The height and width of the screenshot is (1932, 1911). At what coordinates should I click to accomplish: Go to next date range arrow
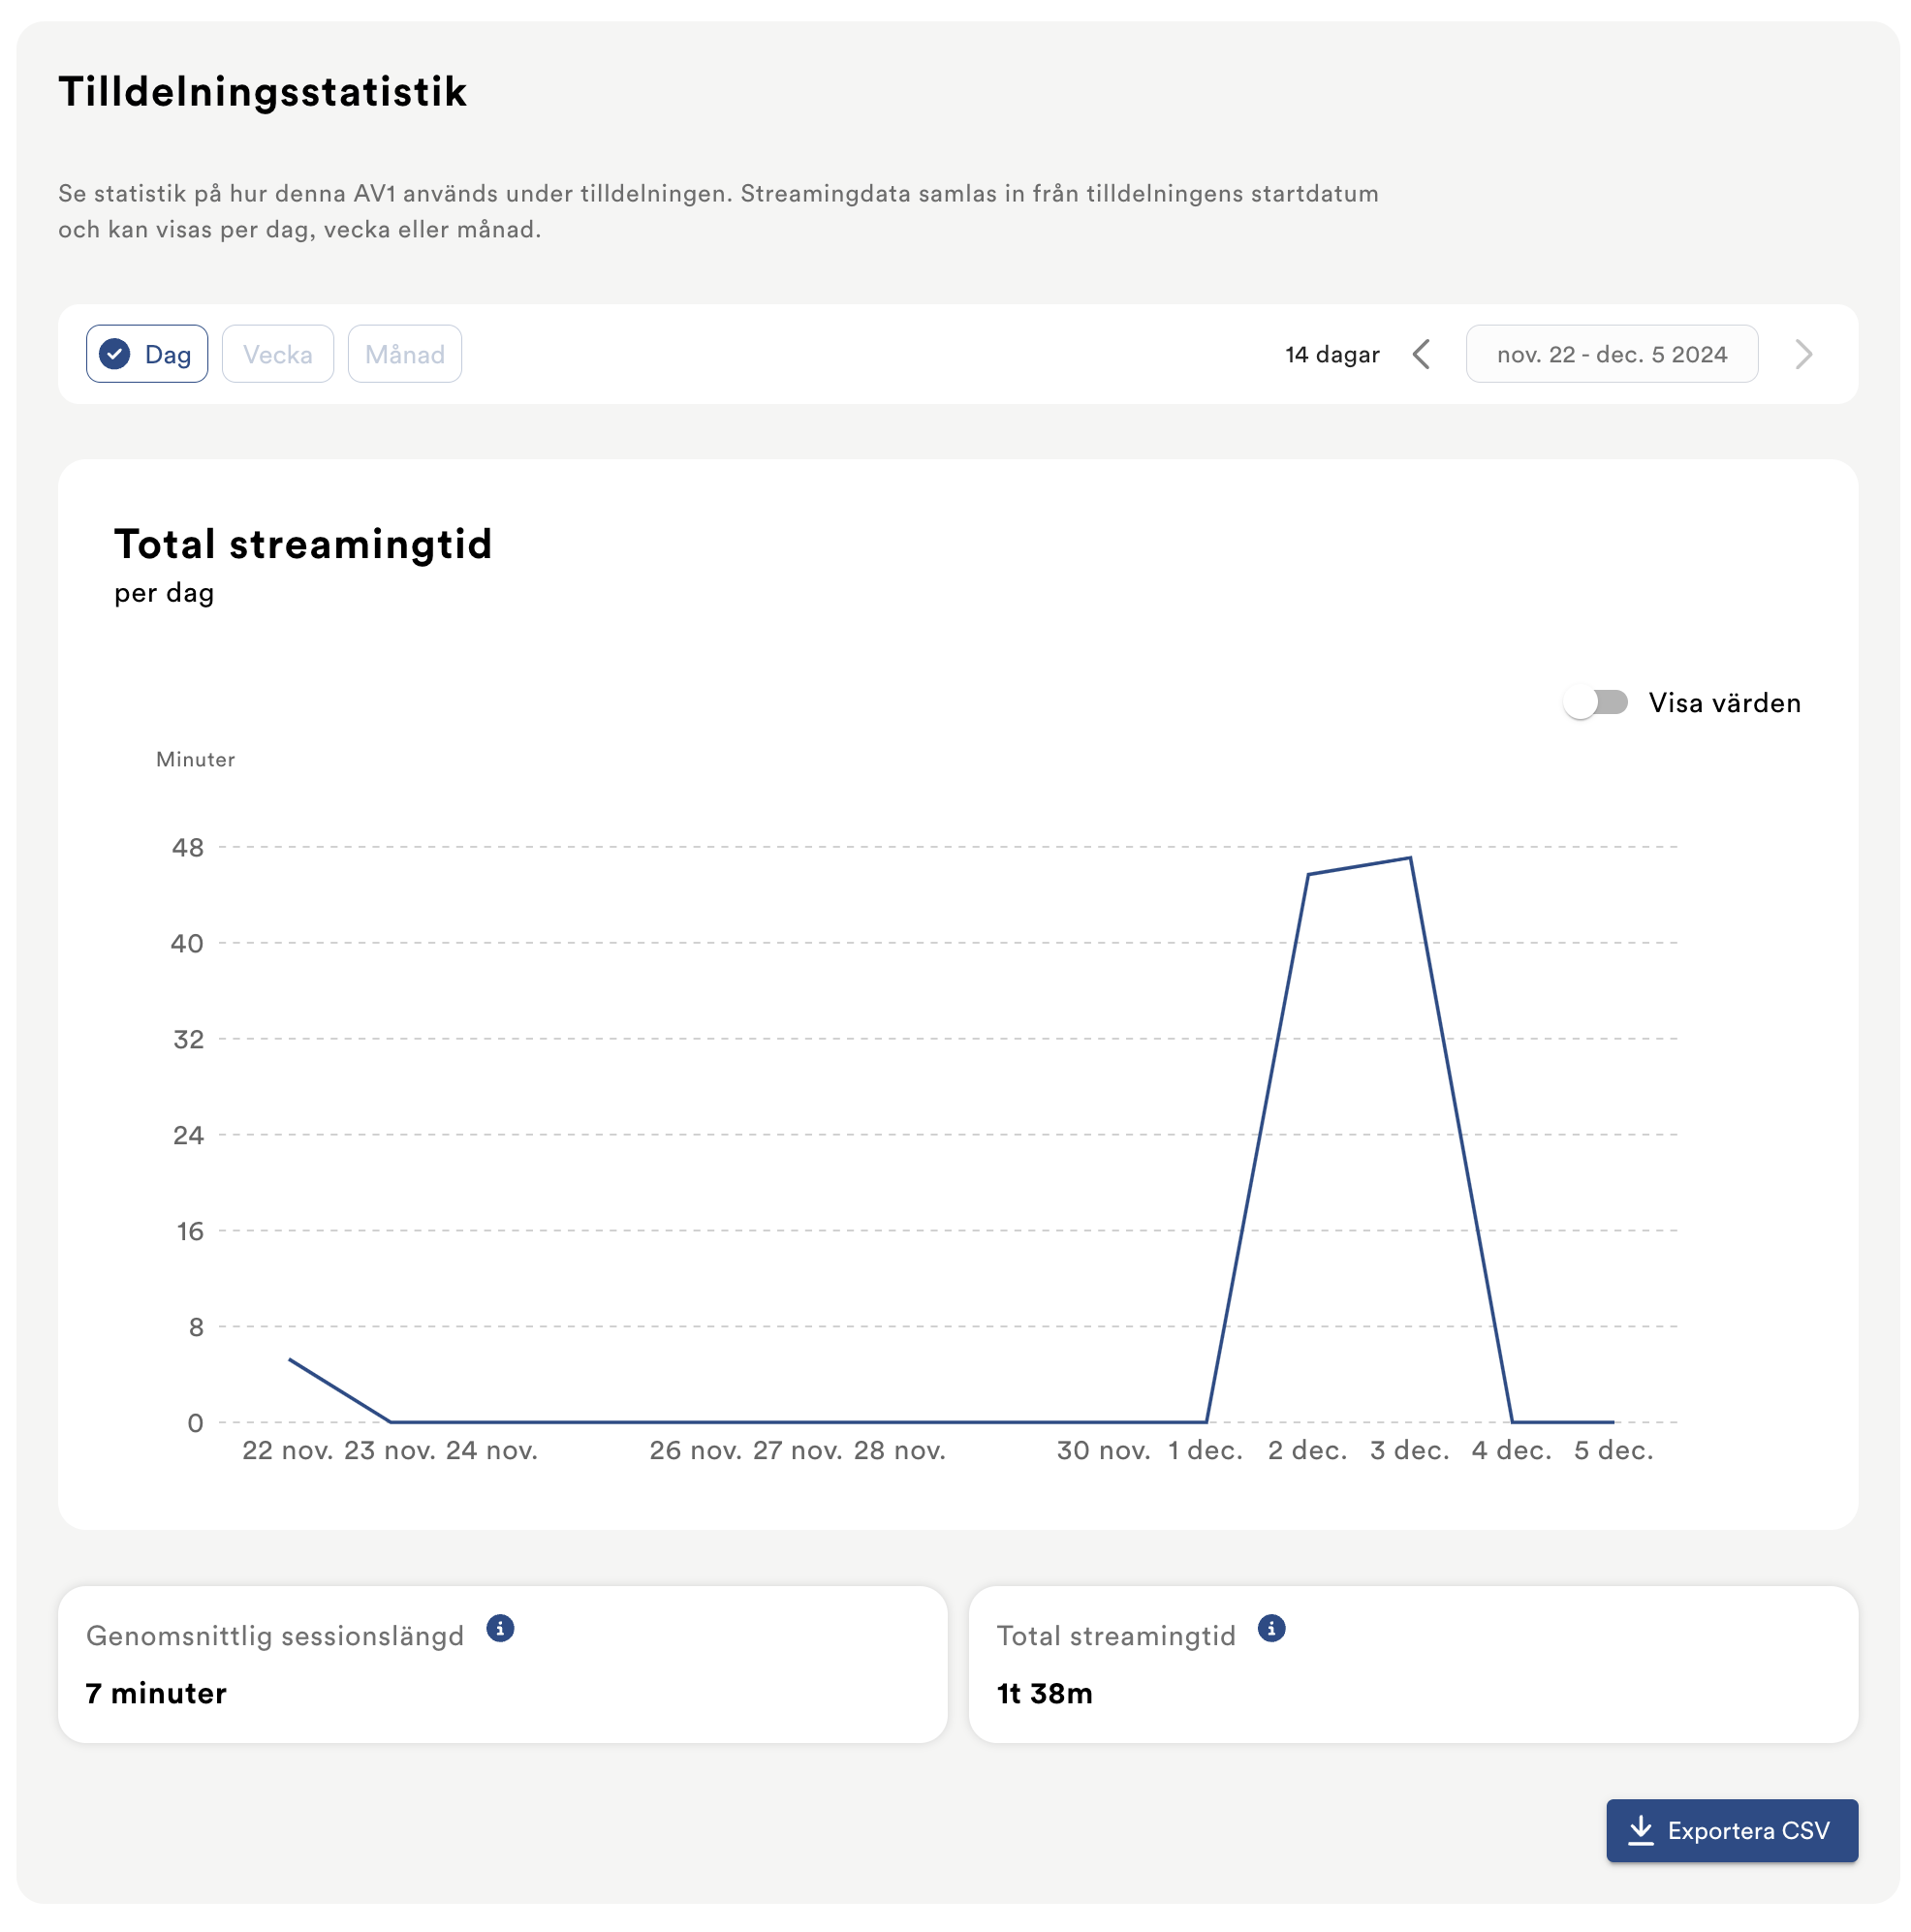(x=1803, y=354)
